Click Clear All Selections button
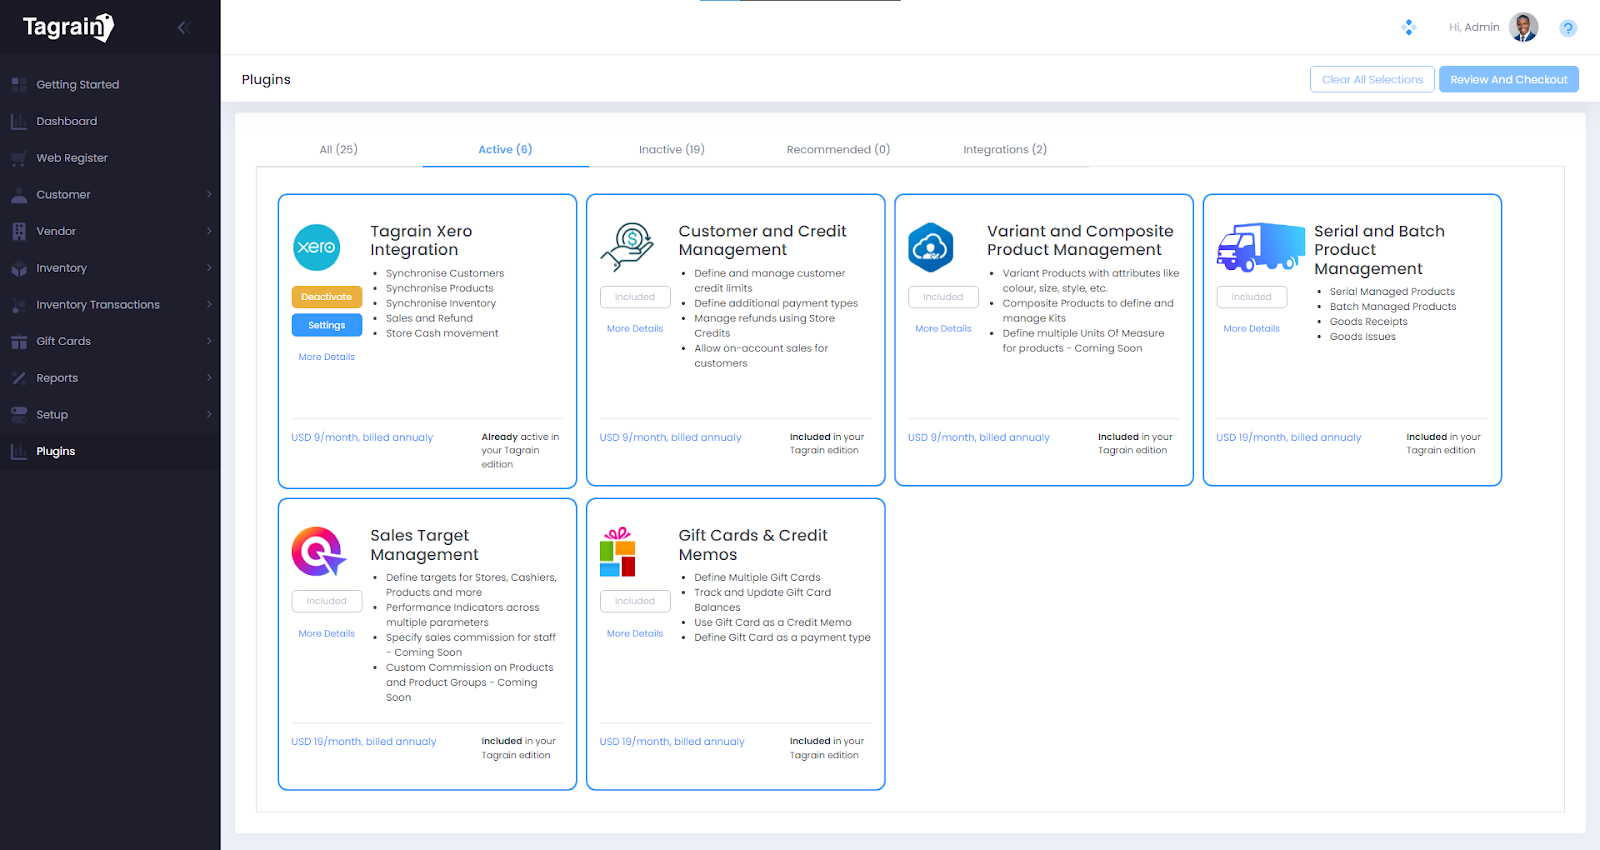 pyautogui.click(x=1372, y=79)
